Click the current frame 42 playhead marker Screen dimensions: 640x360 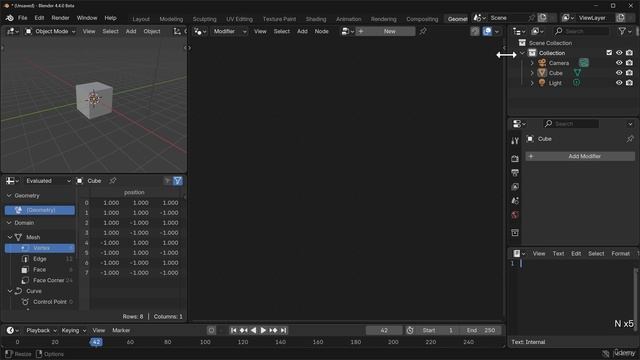click(x=96, y=342)
